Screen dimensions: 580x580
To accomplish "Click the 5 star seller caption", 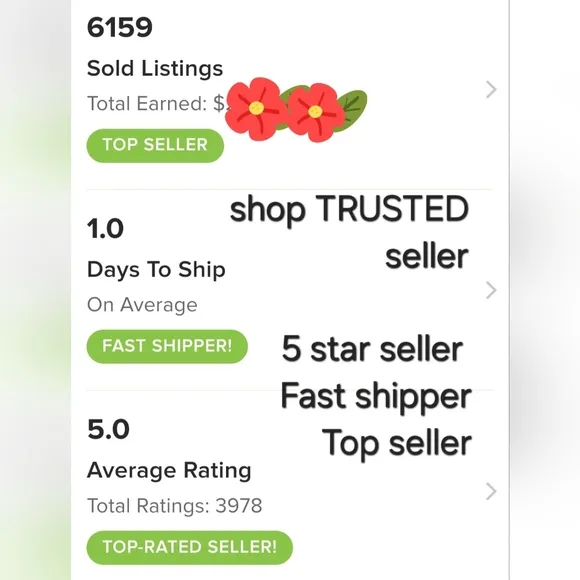I will pyautogui.click(x=372, y=349).
